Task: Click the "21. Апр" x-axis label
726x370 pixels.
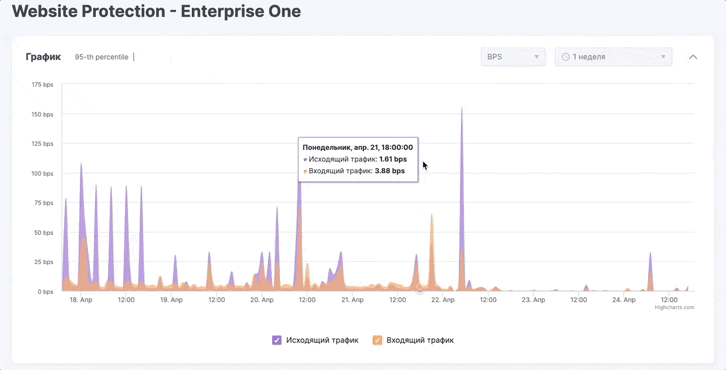Action: pos(352,300)
